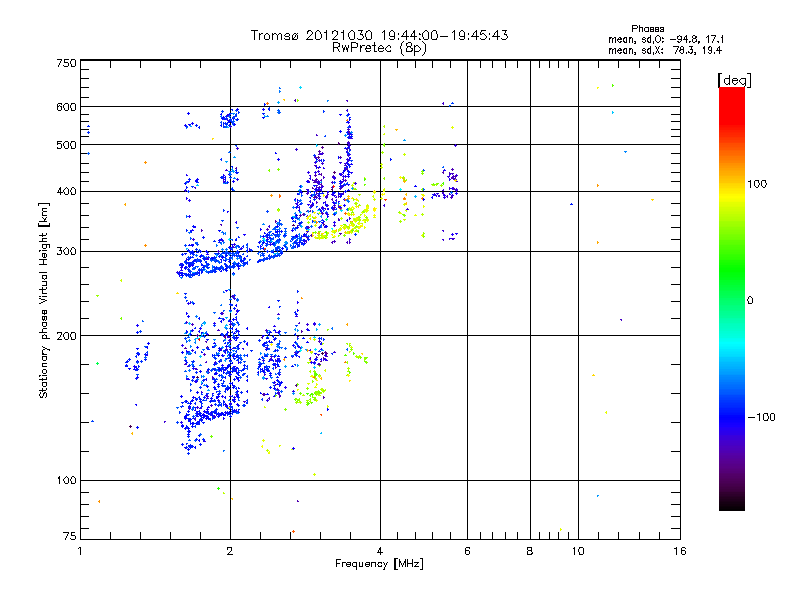Viewport: 800px width, 600px height.
Task: Click the x-axis tick label '10'
Action: 578,551
